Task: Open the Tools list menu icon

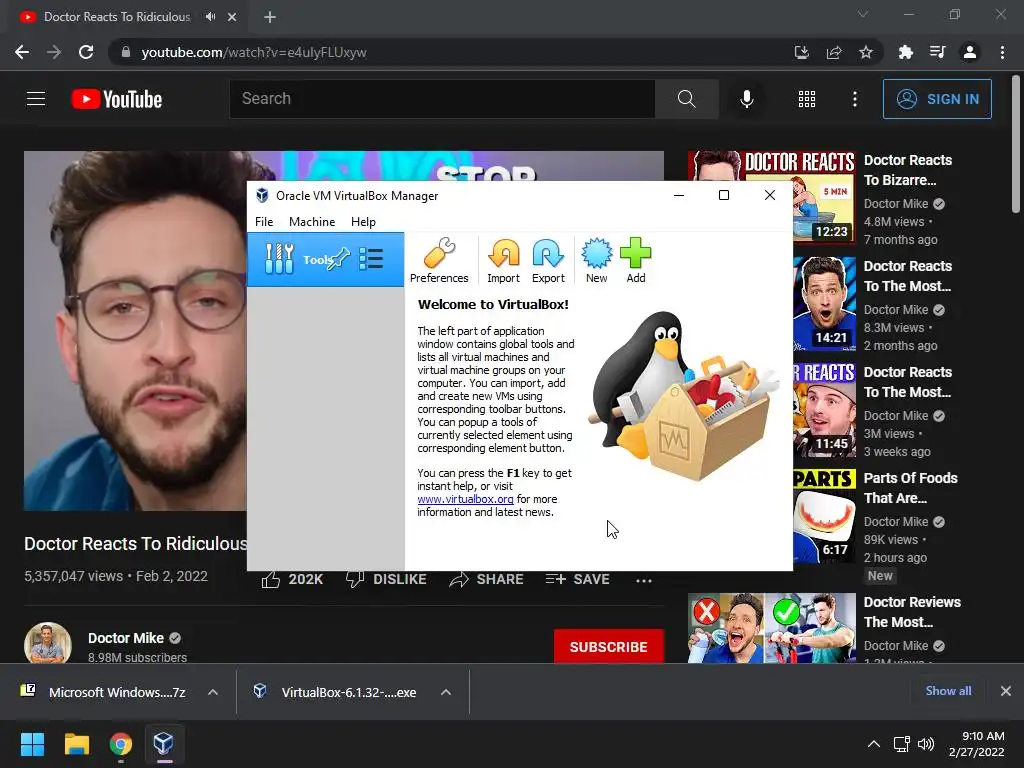Action: pyautogui.click(x=371, y=259)
